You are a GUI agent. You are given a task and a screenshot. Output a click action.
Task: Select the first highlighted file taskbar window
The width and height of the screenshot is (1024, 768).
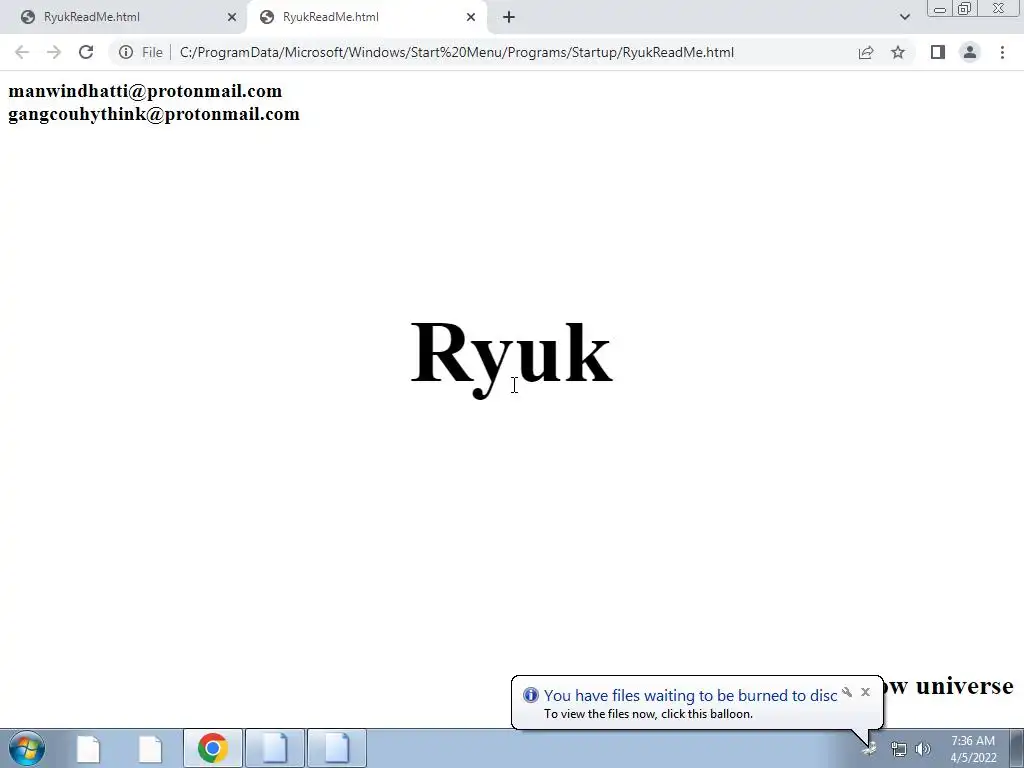click(275, 748)
